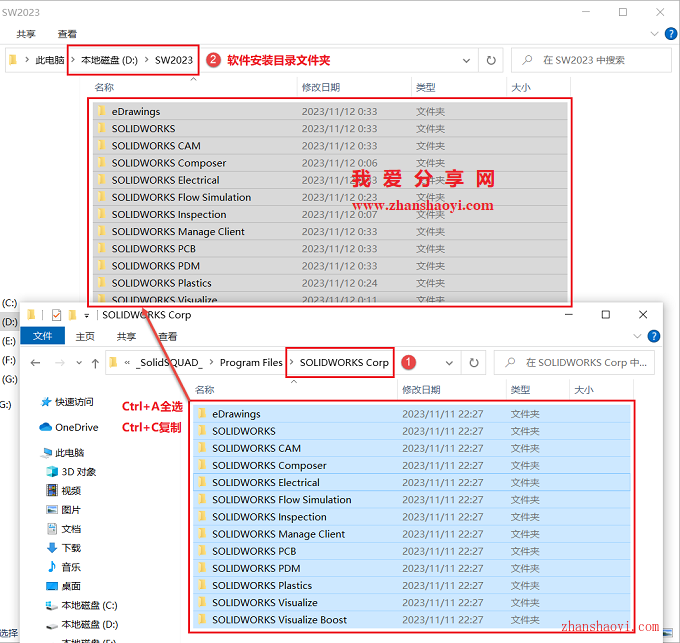Open 视频 (Videos) in the navigation pane
Image resolution: width=680 pixels, height=643 pixels.
(x=64, y=491)
